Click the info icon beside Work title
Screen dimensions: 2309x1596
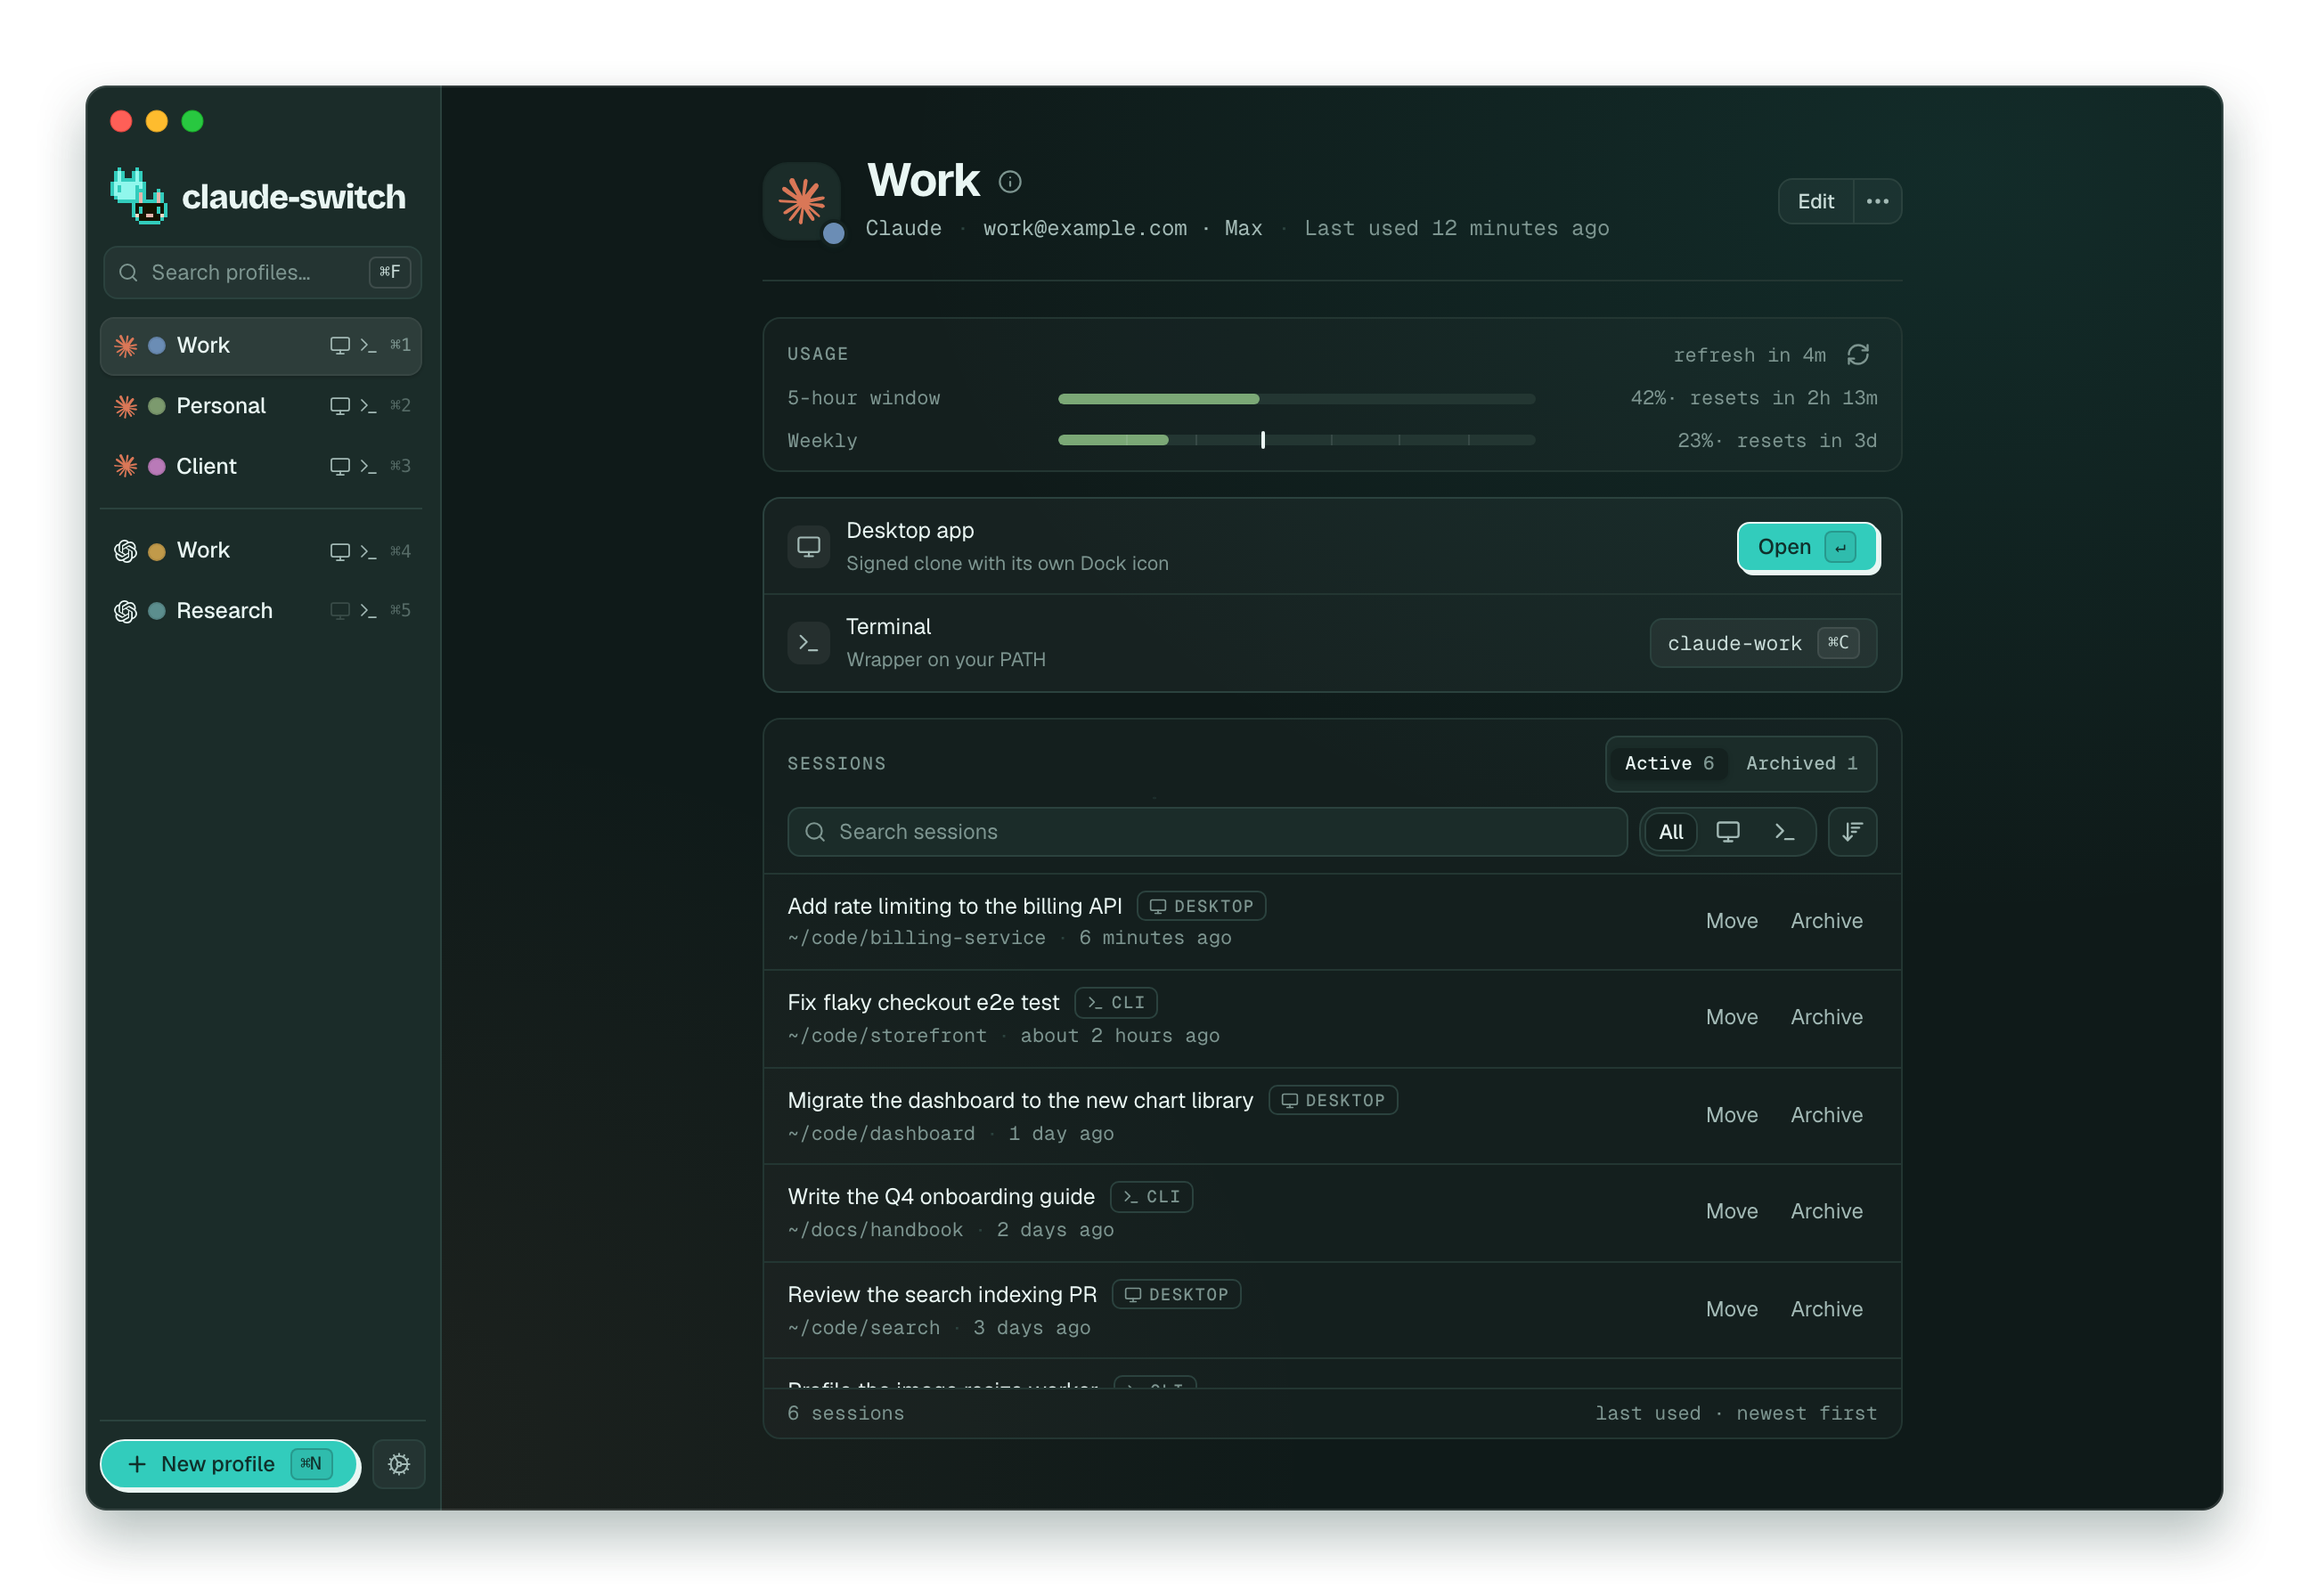click(1010, 182)
